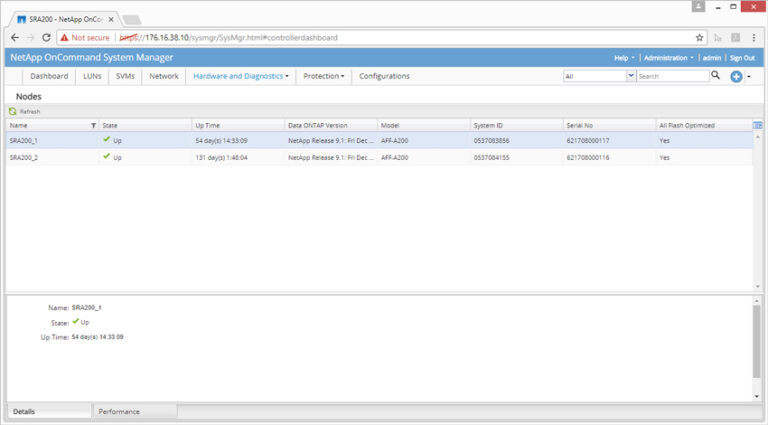
Task: Click the Name column filter icon
Action: pos(94,126)
